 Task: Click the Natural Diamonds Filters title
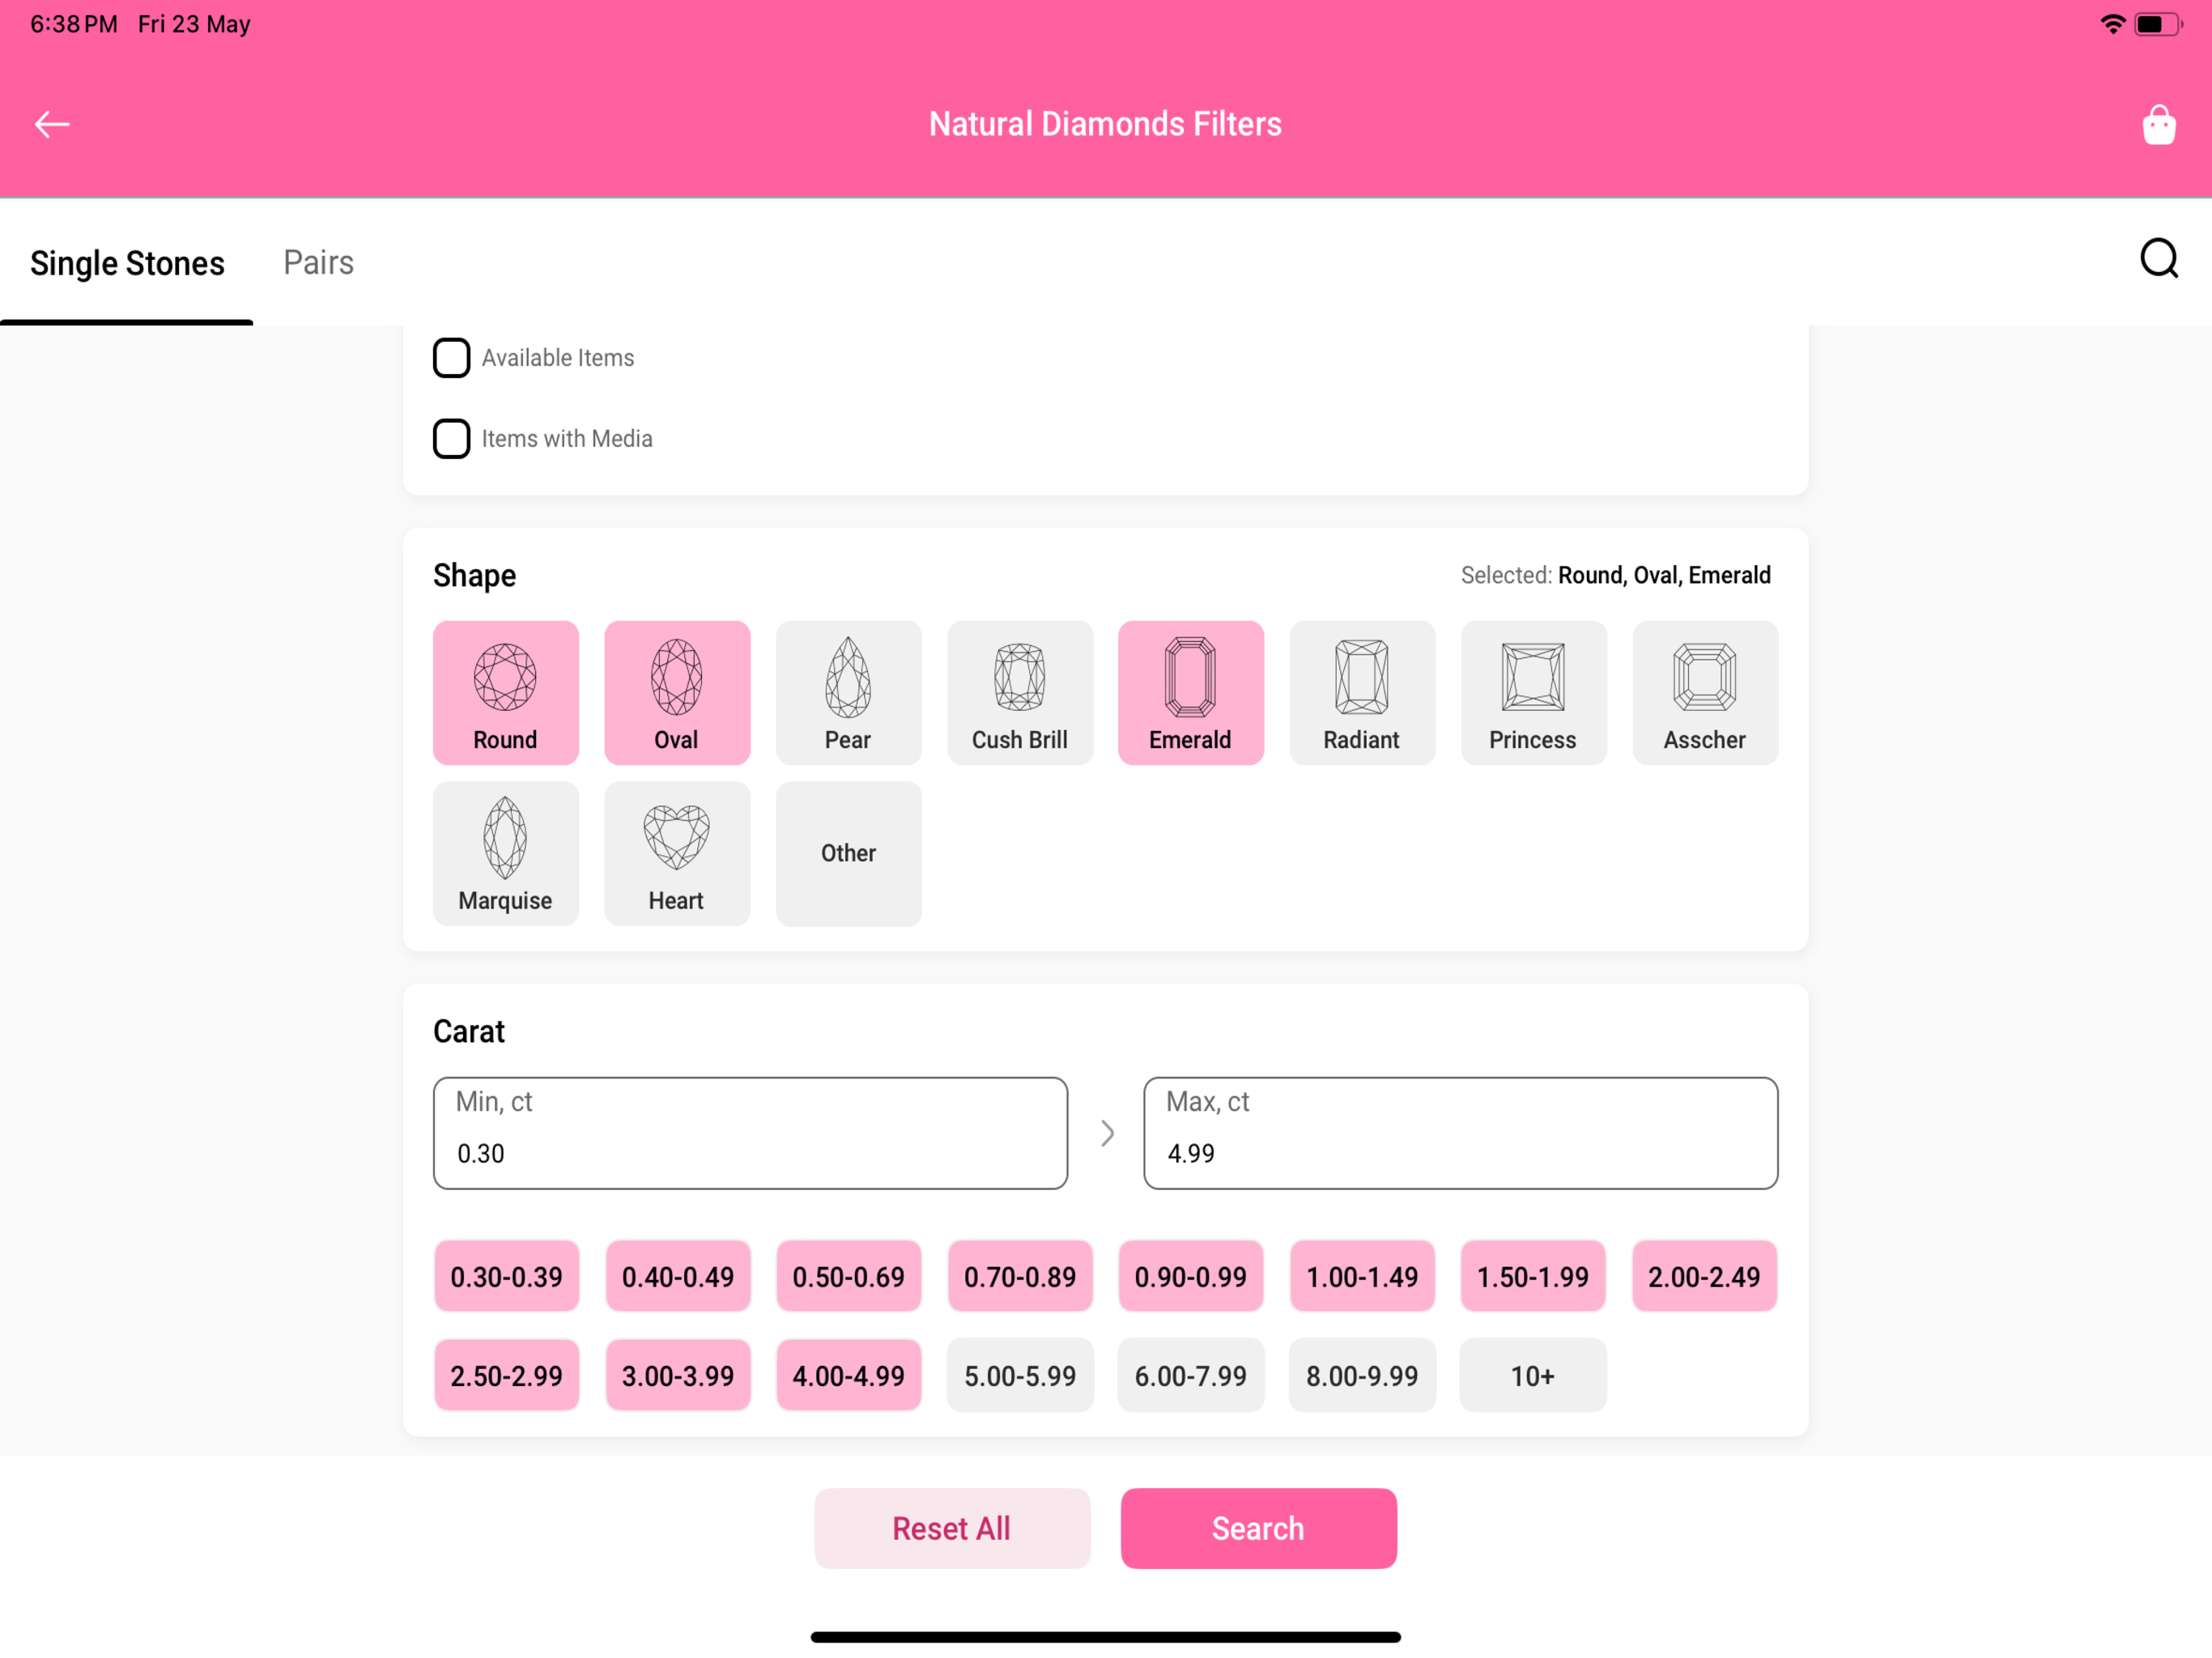[1105, 124]
